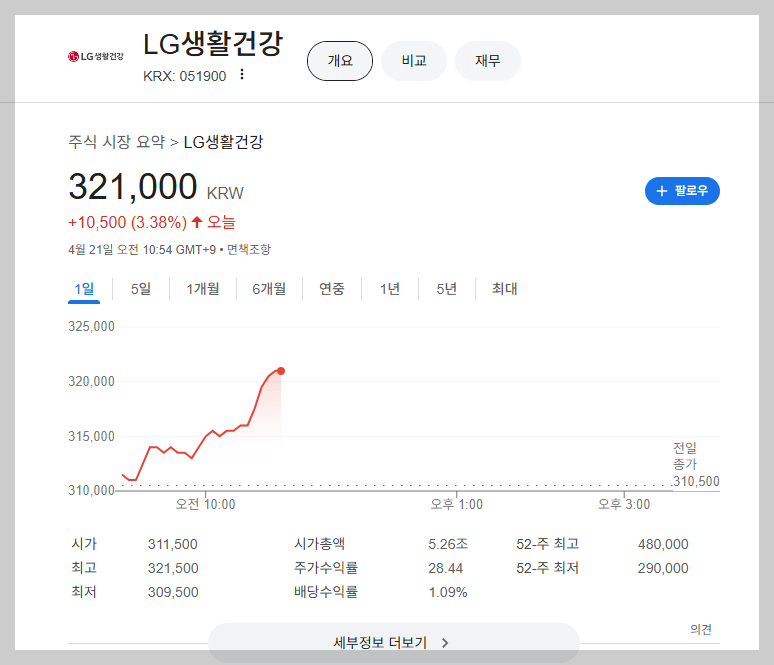
Task: Choose the 6개월 chart range
Action: (x=269, y=289)
